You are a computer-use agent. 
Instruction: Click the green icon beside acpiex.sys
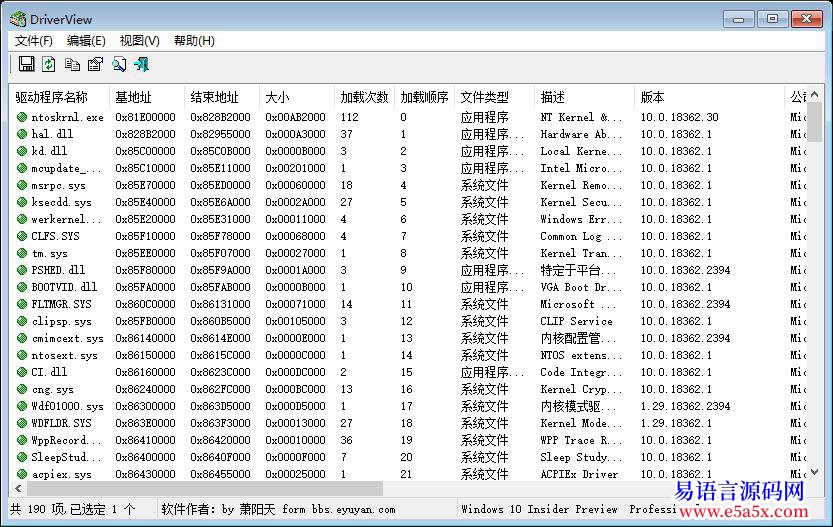click(x=22, y=474)
